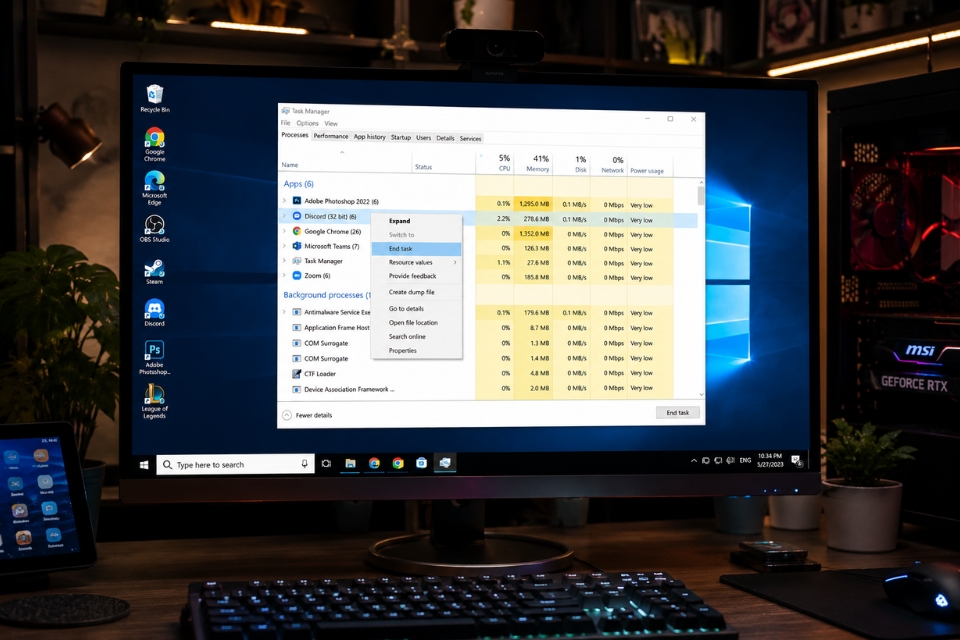Image resolution: width=960 pixels, height=640 pixels.
Task: Click the process list vertical scrollbar thumb
Action: tap(700, 196)
